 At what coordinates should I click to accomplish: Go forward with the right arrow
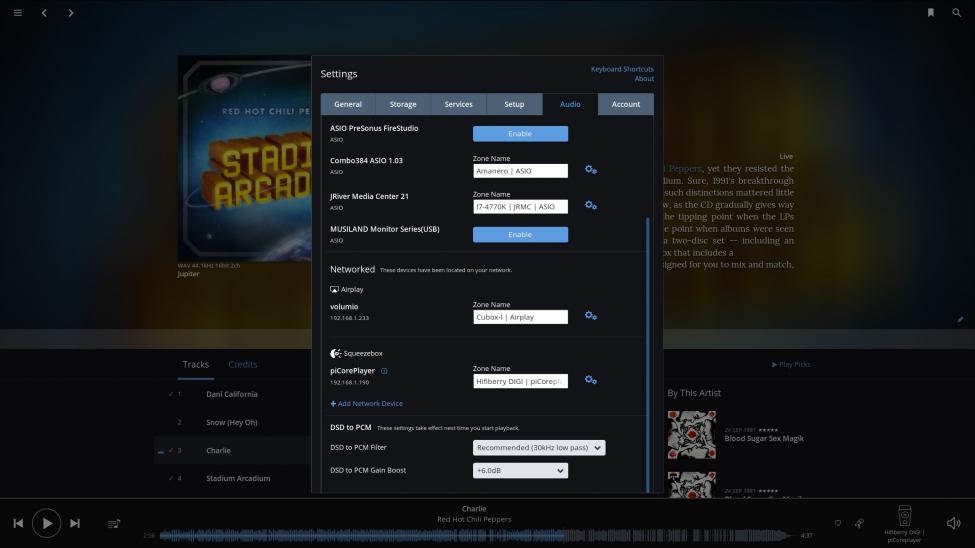[x=71, y=12]
